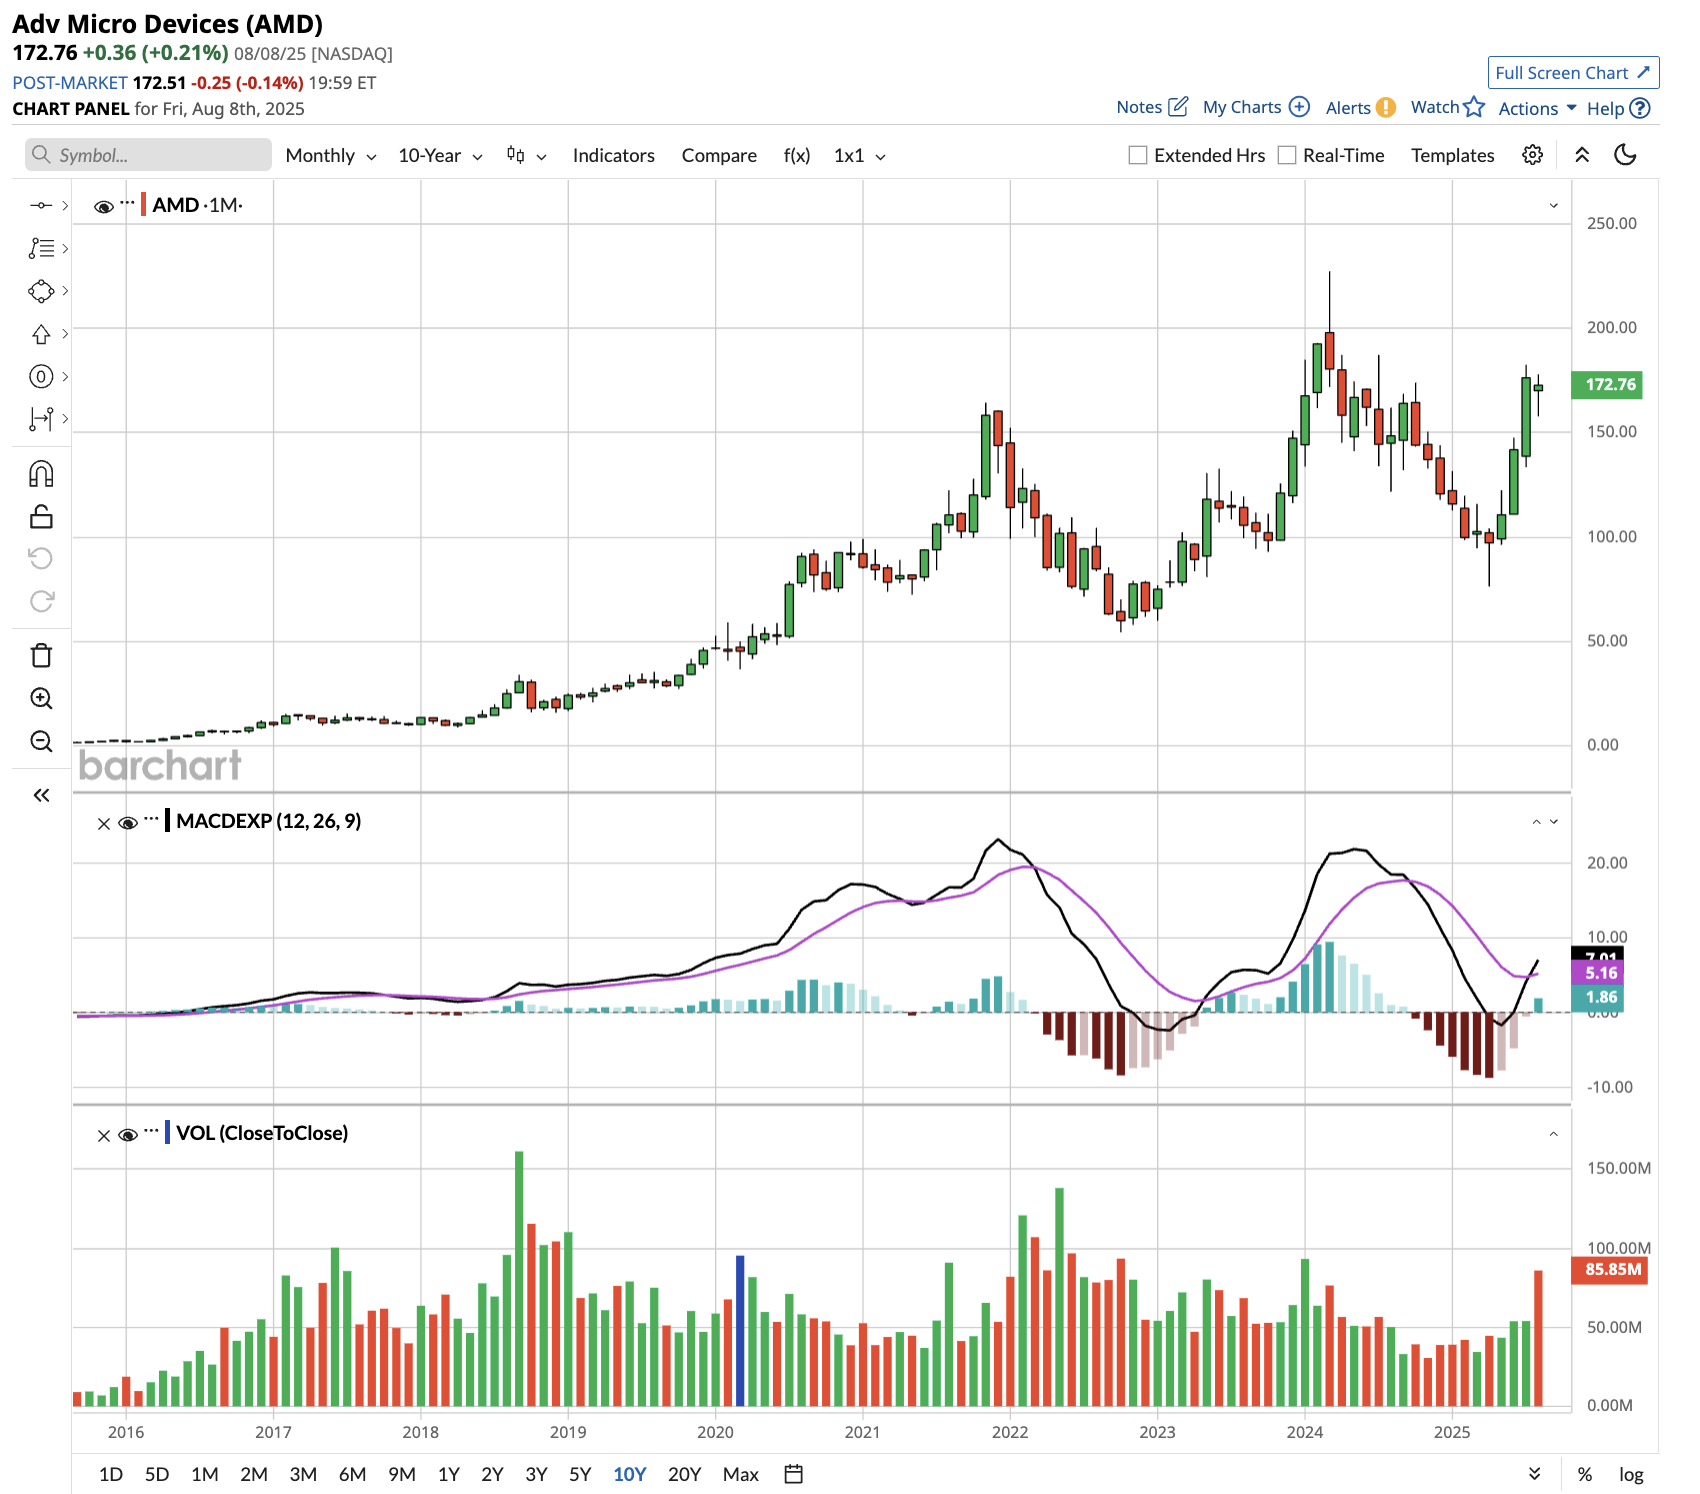1700x1494 pixels.
Task: Open the Indicators menu
Action: click(614, 155)
